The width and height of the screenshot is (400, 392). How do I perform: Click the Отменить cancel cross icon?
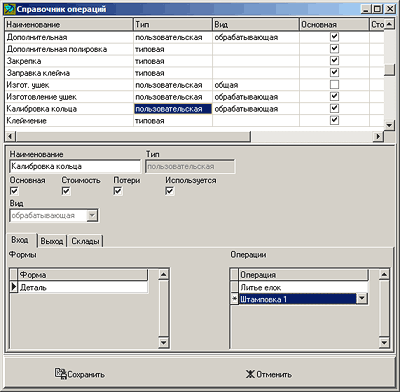(x=250, y=374)
